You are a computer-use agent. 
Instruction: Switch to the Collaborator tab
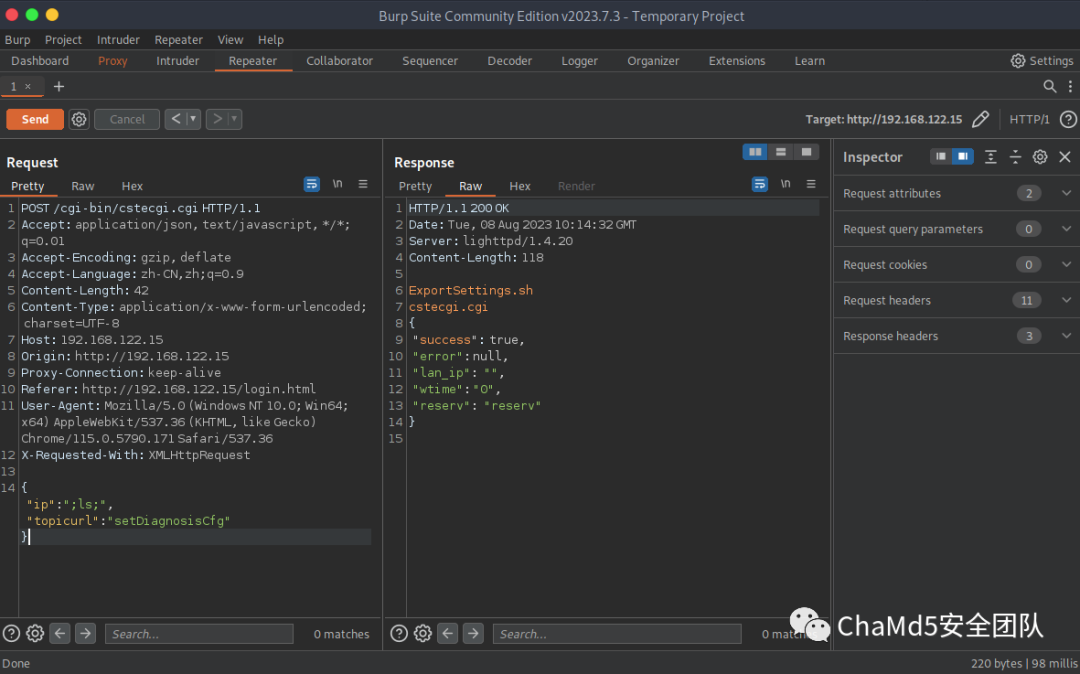click(340, 61)
